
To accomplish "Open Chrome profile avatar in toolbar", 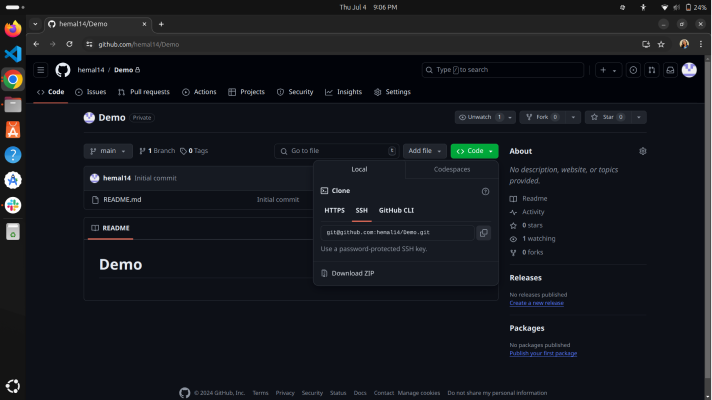I will coord(684,44).
